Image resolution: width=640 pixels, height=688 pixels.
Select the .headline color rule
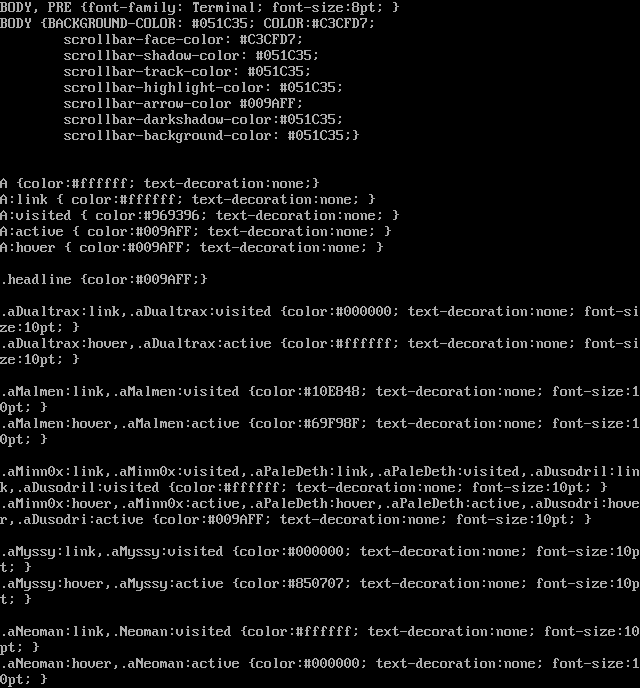click(104, 280)
